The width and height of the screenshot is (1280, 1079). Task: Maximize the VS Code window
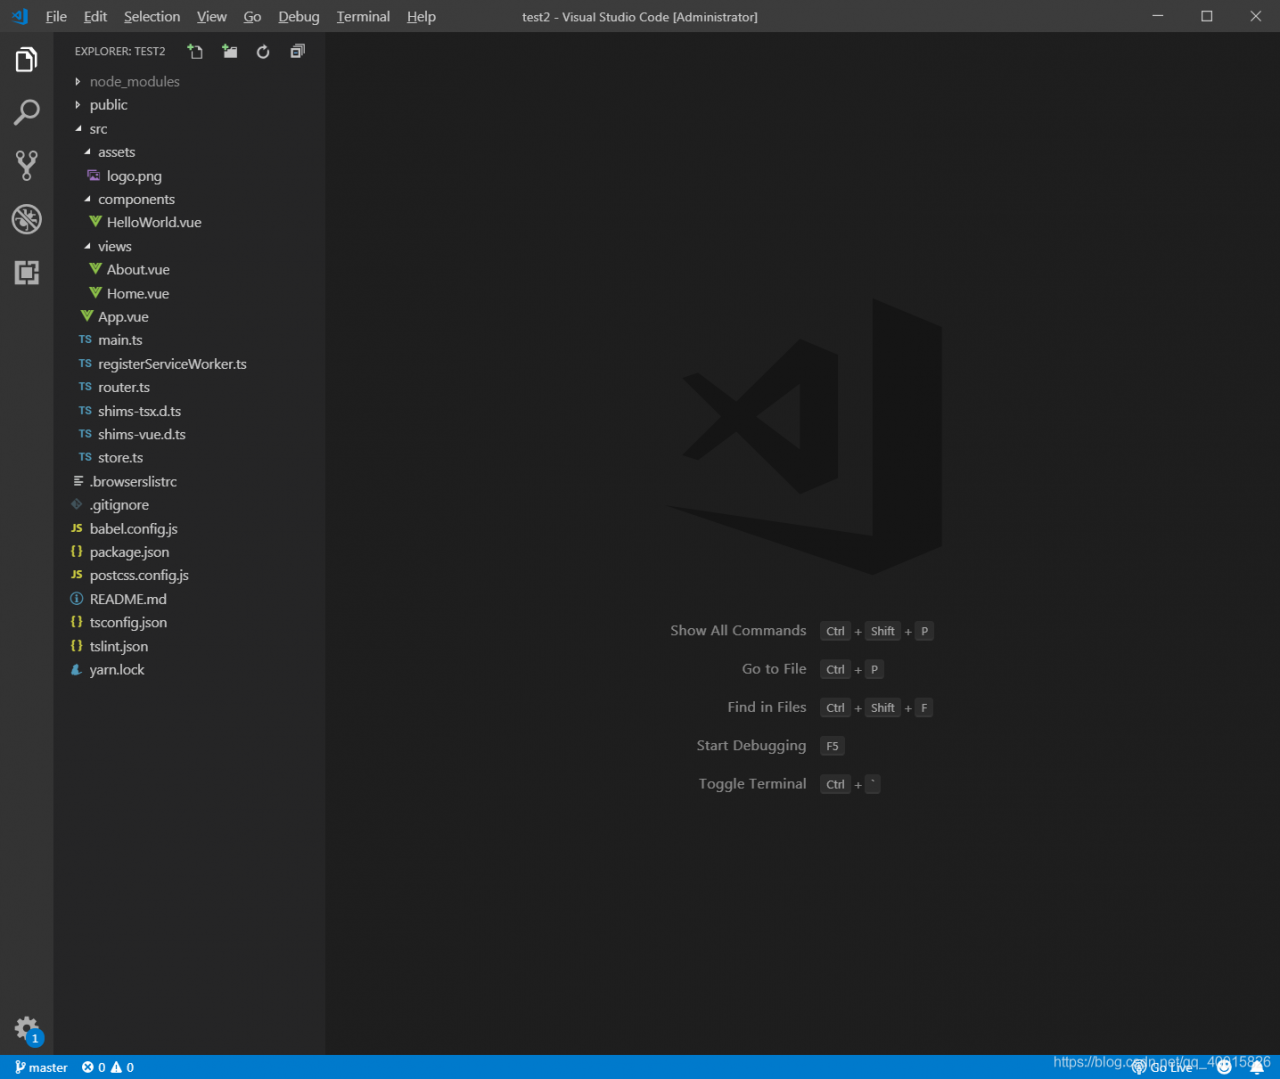pos(1207,16)
